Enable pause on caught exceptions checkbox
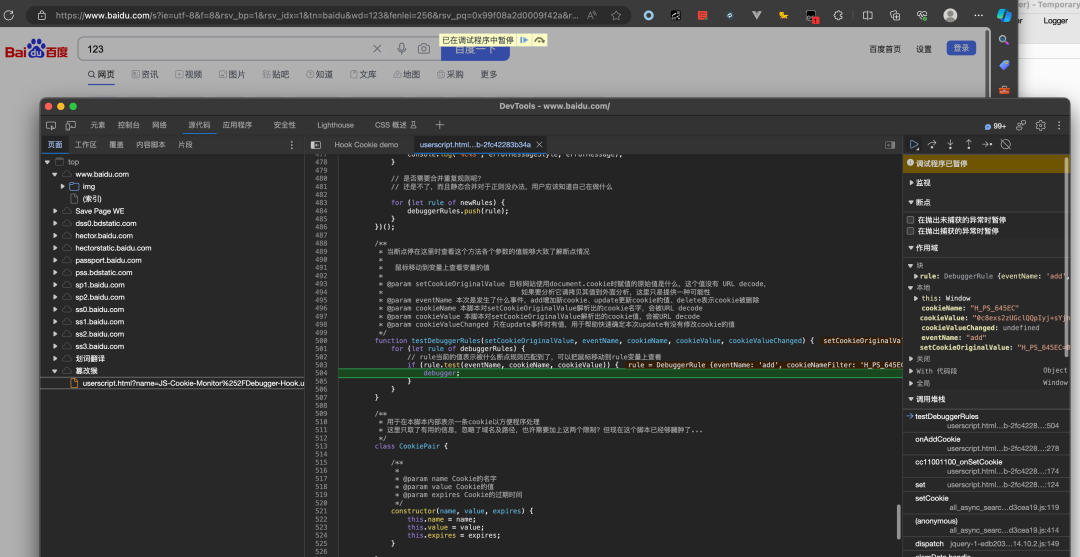The height and width of the screenshot is (557, 1080). (911, 231)
